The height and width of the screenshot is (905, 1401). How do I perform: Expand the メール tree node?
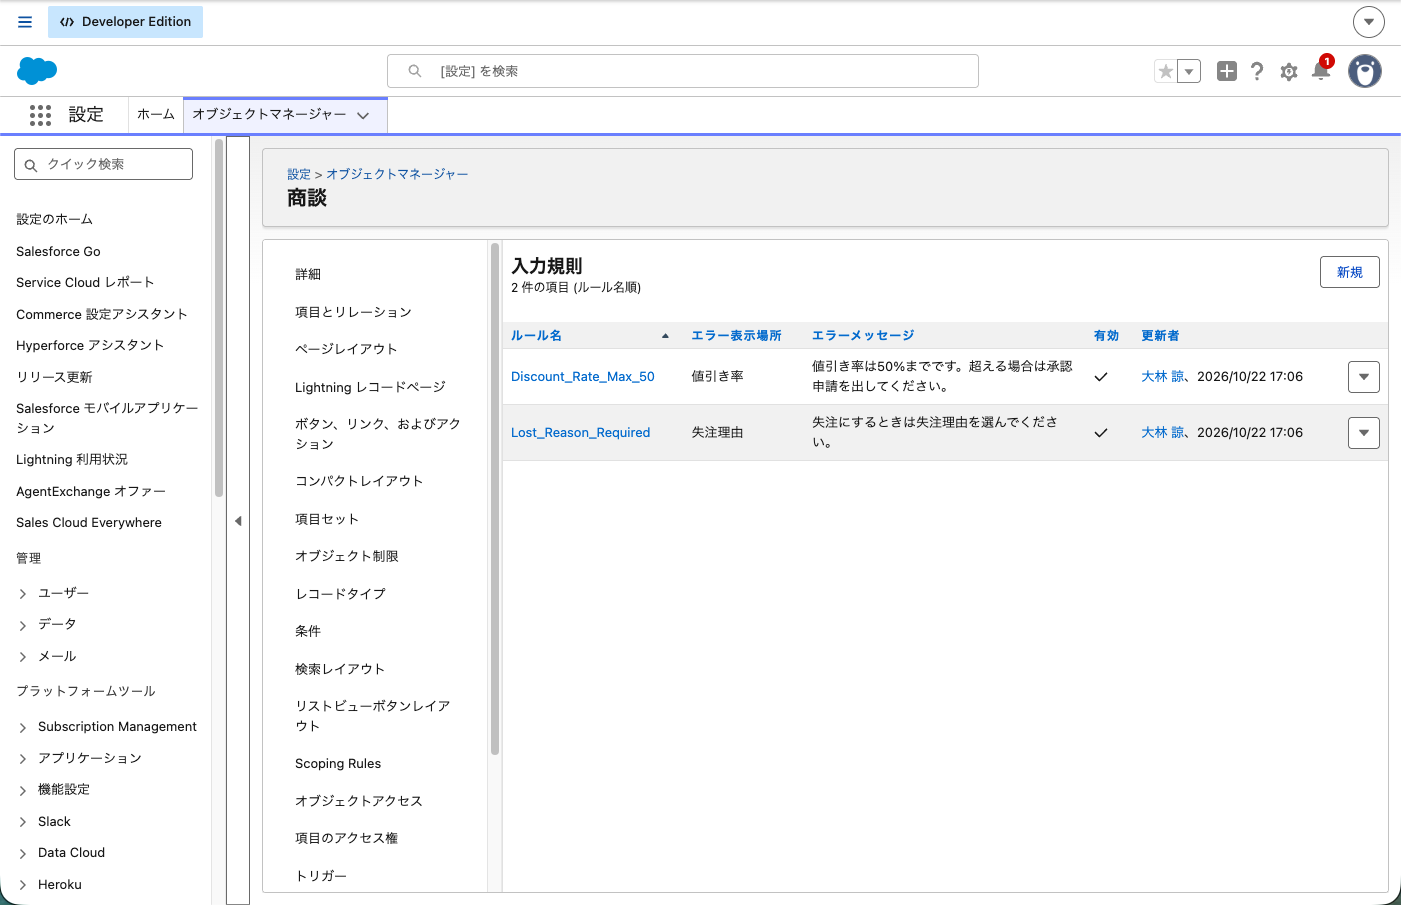pyautogui.click(x=23, y=657)
